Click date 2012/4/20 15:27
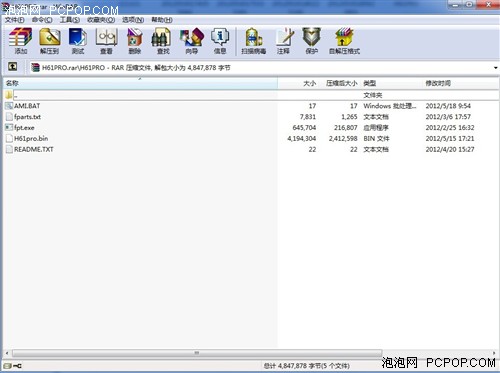The image size is (500, 373). tap(450, 150)
